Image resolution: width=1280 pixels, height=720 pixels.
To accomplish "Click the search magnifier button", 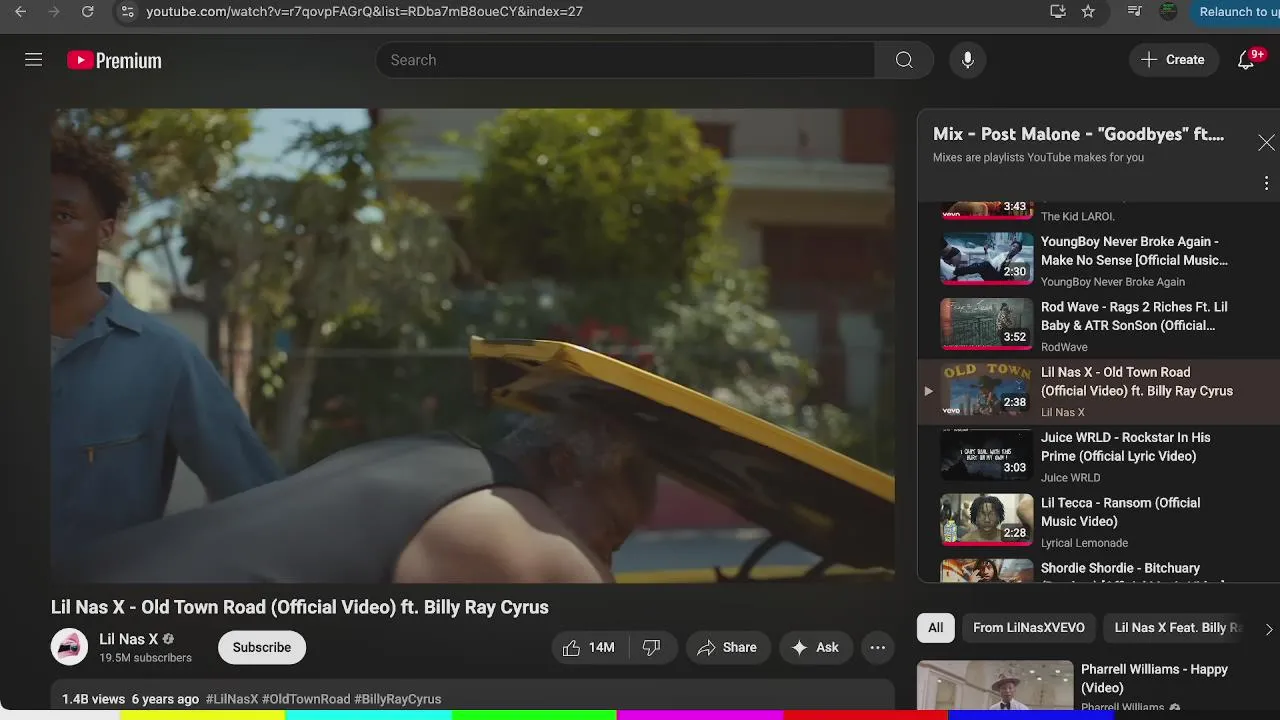I will [x=904, y=60].
